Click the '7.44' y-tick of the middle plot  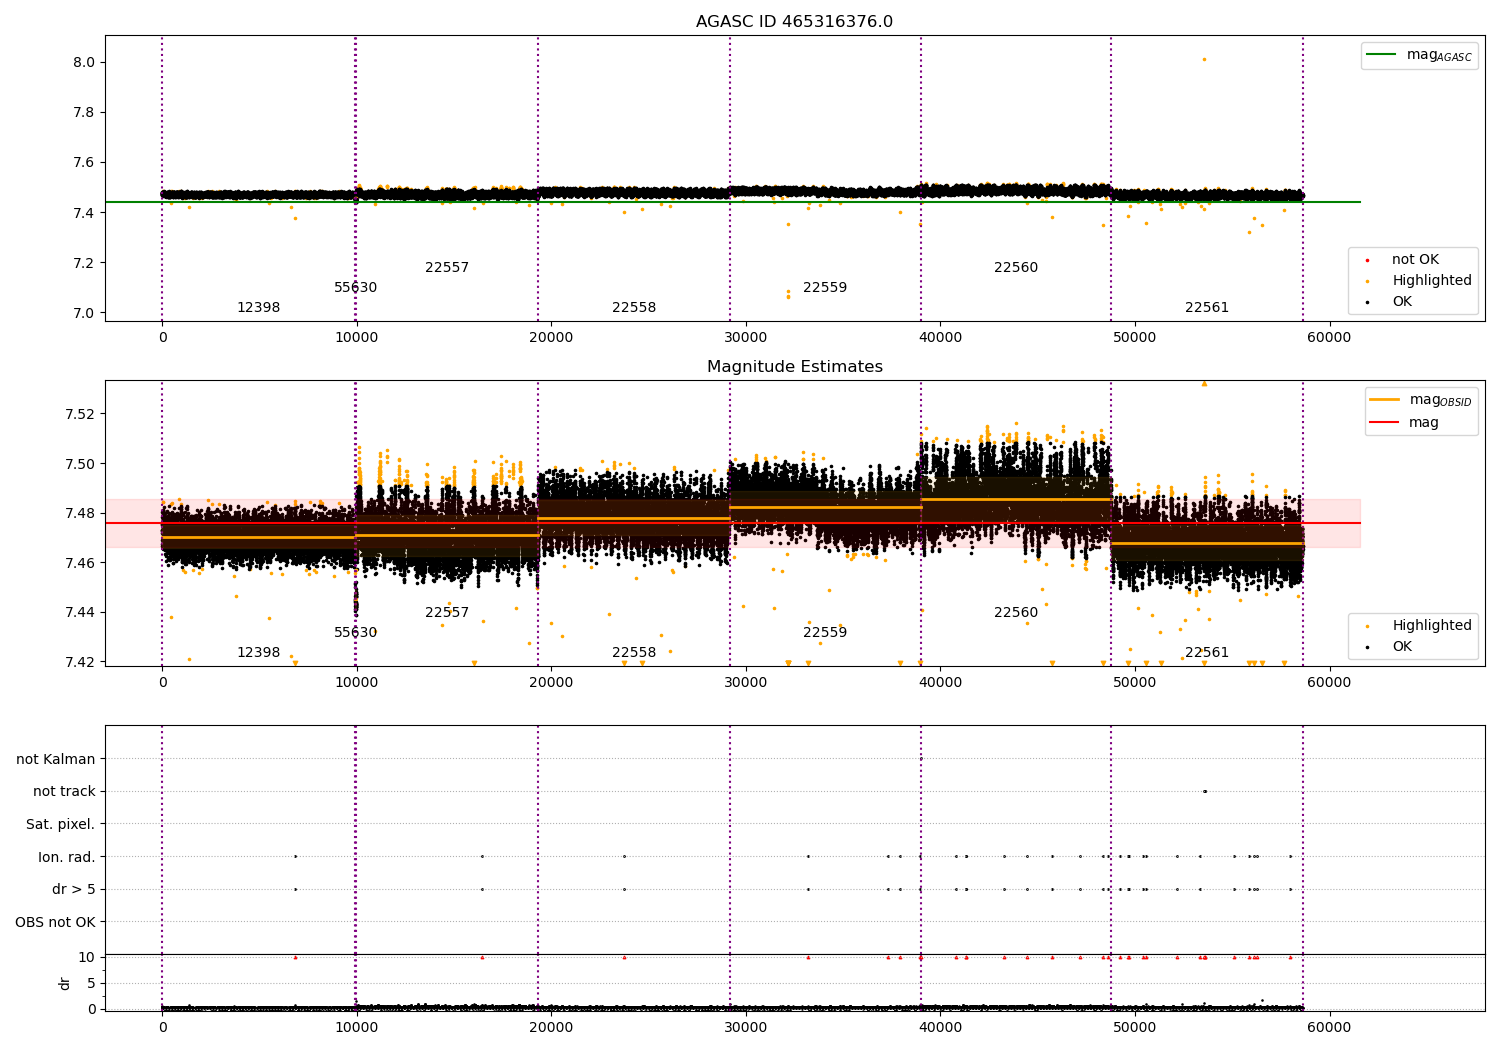click(x=80, y=612)
